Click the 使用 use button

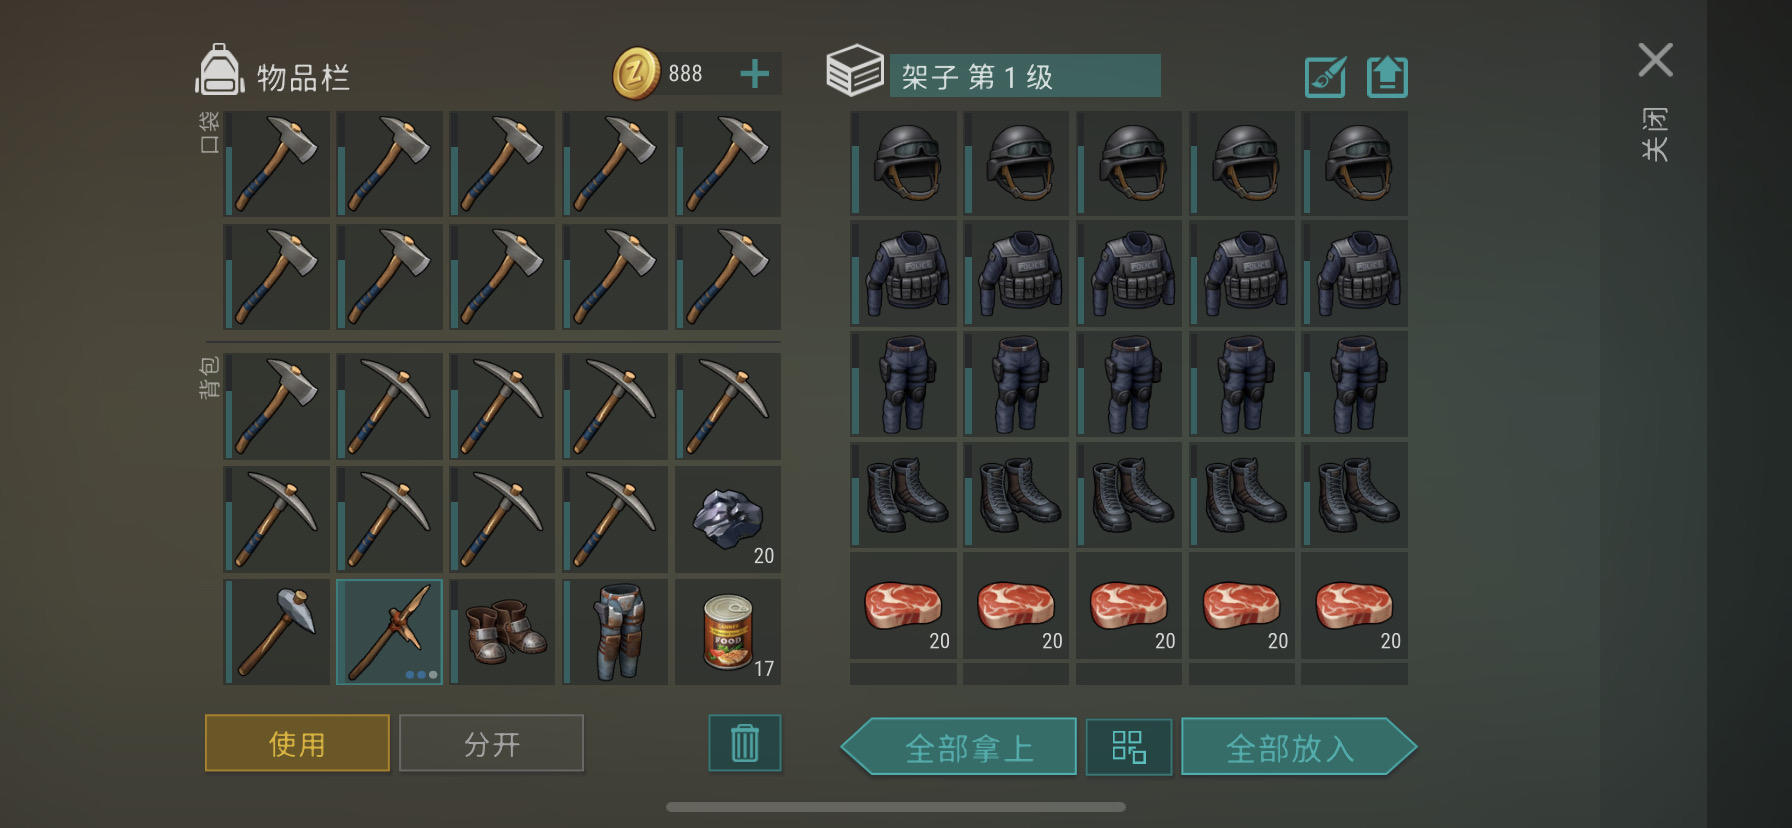[x=297, y=743]
